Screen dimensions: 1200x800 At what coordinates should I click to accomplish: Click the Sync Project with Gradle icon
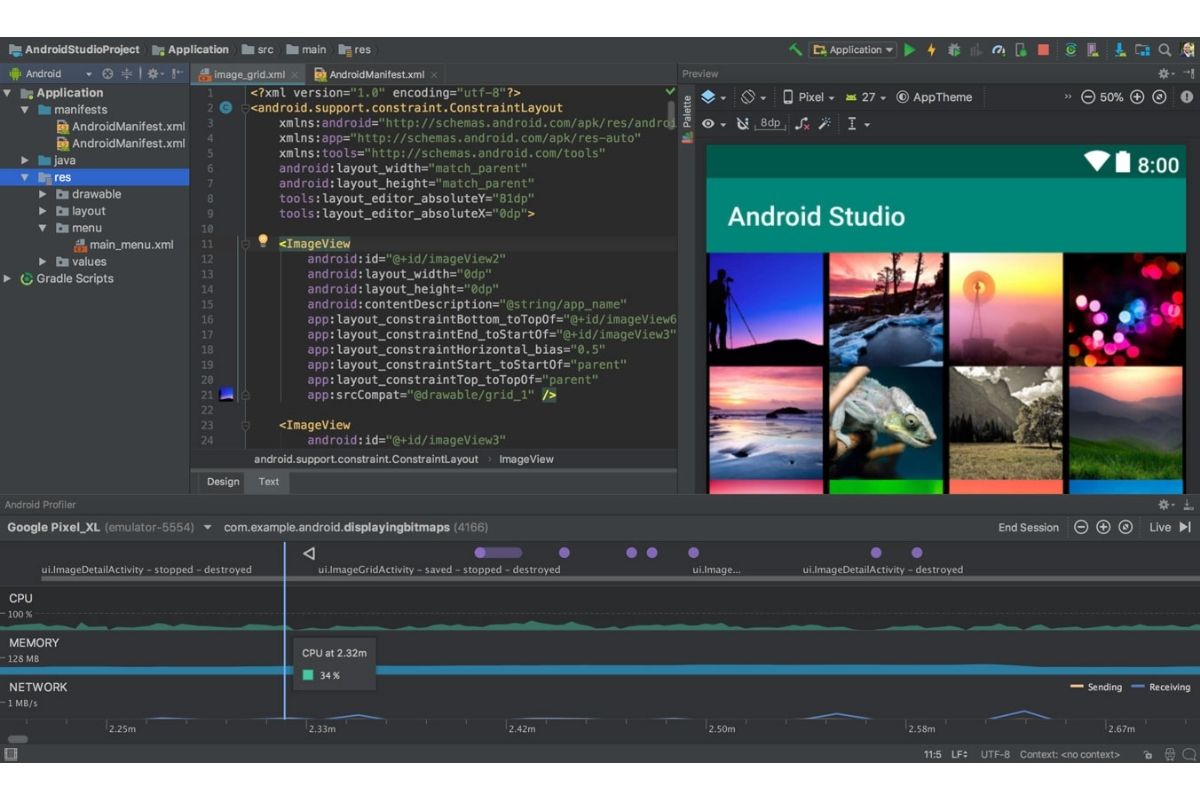point(1071,49)
